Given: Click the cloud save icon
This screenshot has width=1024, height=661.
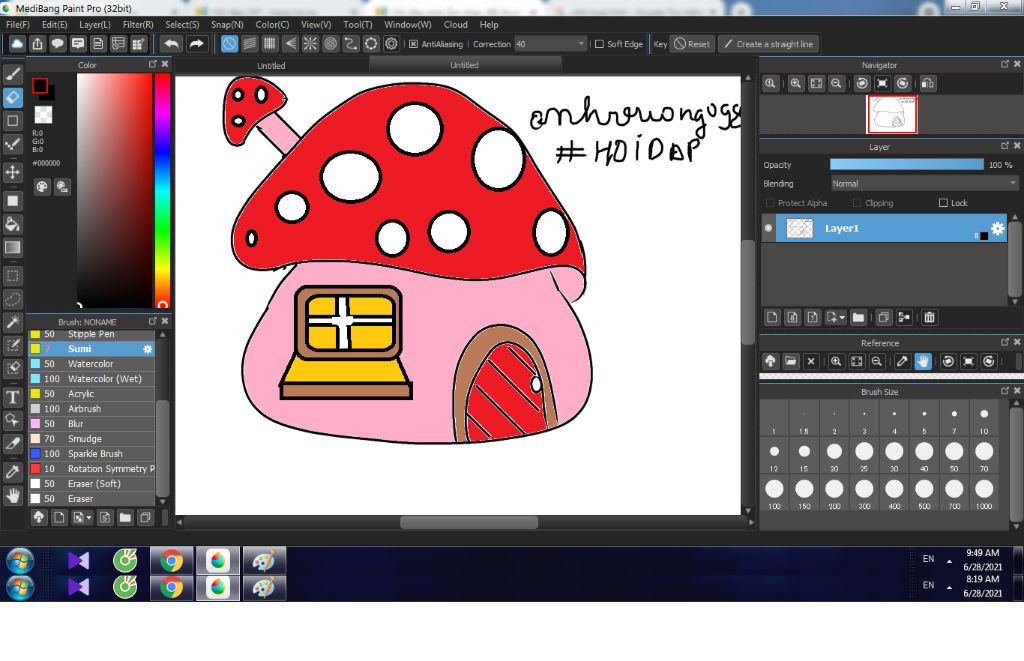Looking at the screenshot, I should tap(17, 44).
